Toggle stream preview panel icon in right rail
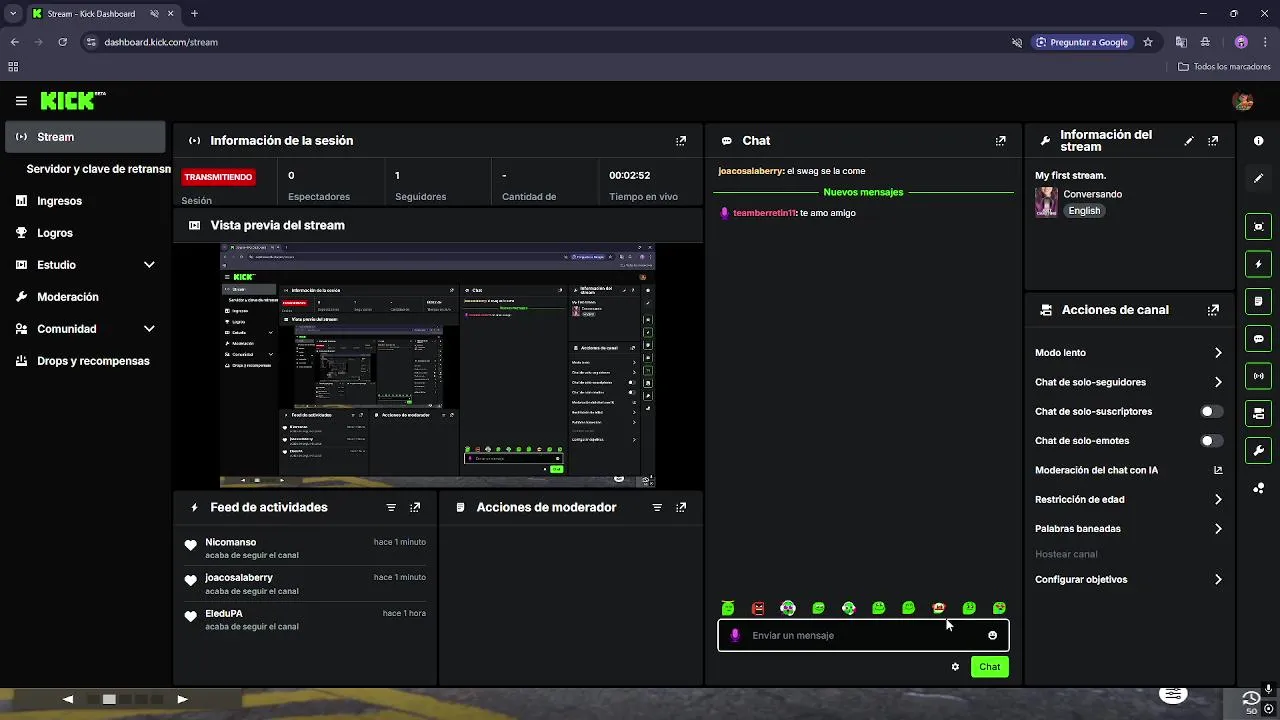The width and height of the screenshot is (1280, 720). pyautogui.click(x=1259, y=227)
